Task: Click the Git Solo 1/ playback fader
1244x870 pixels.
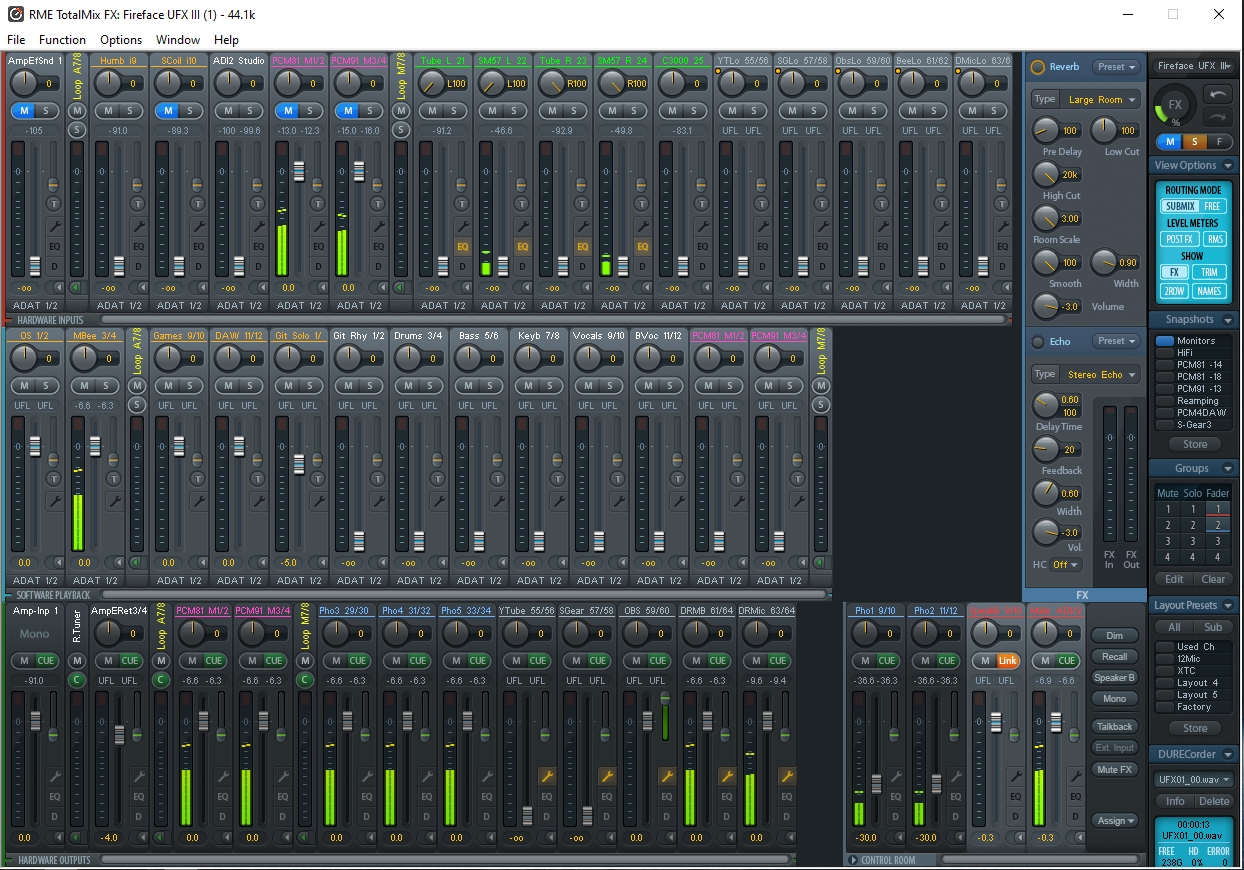Action: click(299, 464)
